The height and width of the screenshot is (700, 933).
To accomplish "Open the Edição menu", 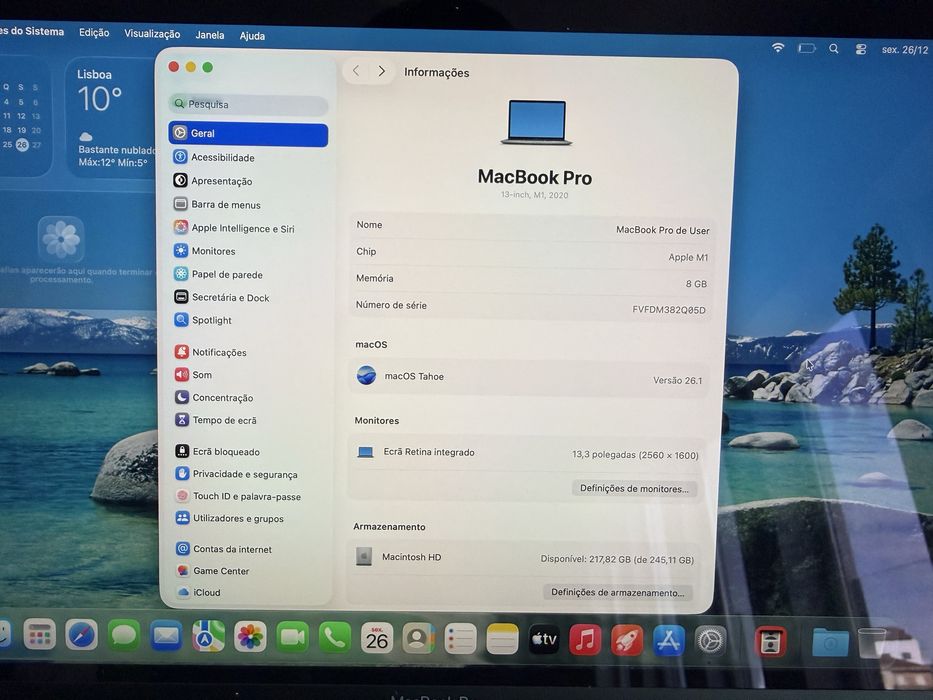I will (x=94, y=33).
